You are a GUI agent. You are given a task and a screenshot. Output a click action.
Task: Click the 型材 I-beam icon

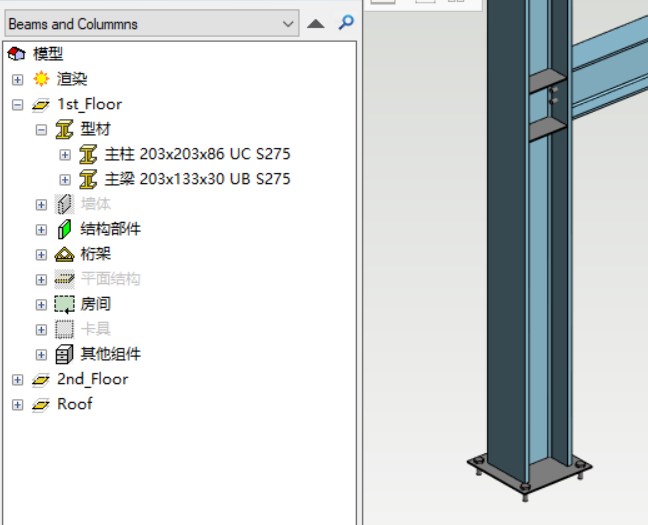(64, 129)
